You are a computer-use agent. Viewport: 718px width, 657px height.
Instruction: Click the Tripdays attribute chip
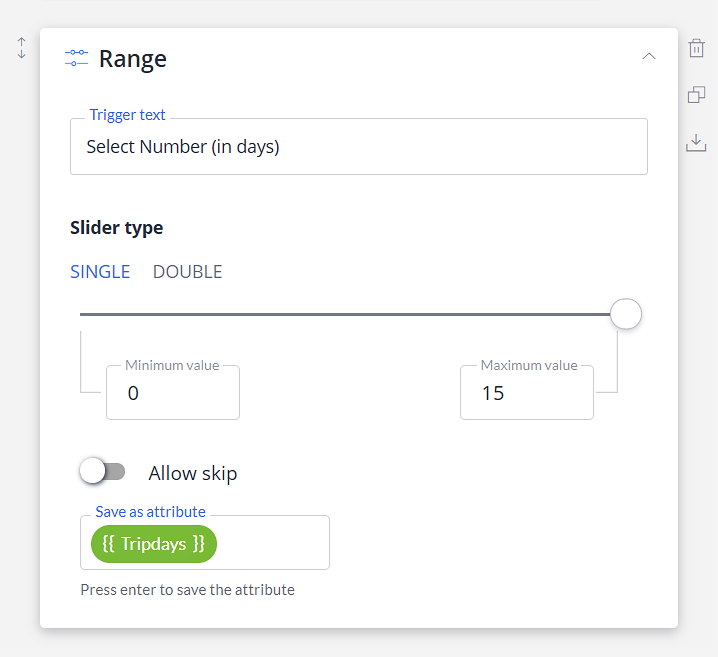tap(154, 544)
